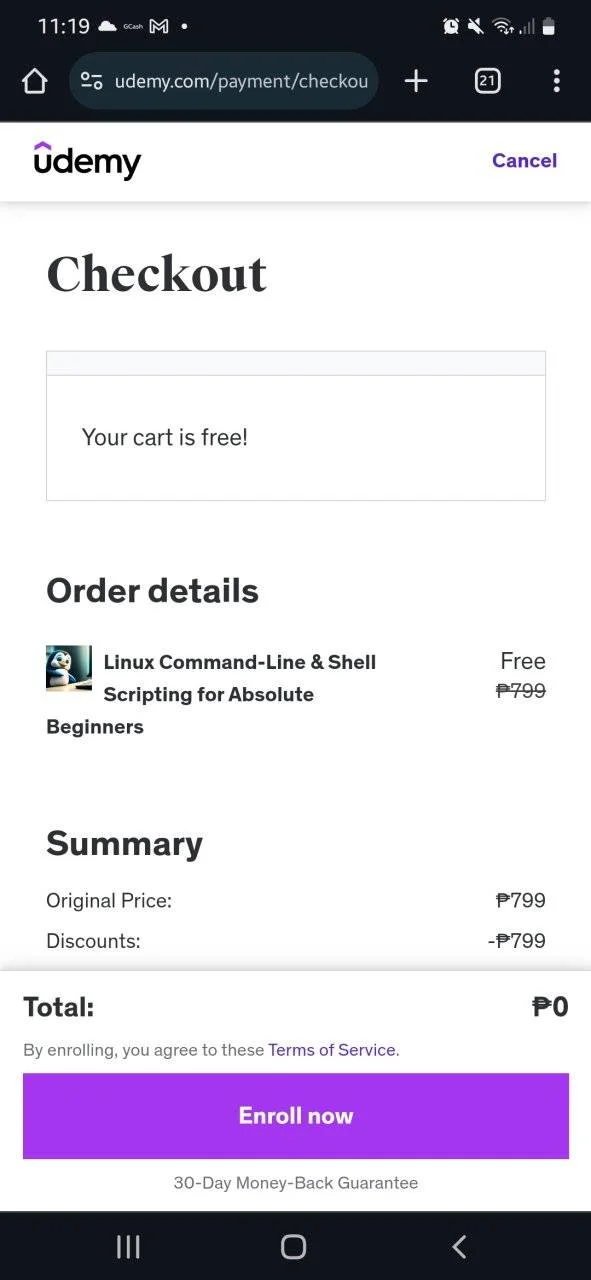Tap the site settings icon in address bar
This screenshot has height=1280, width=591.
click(91, 81)
